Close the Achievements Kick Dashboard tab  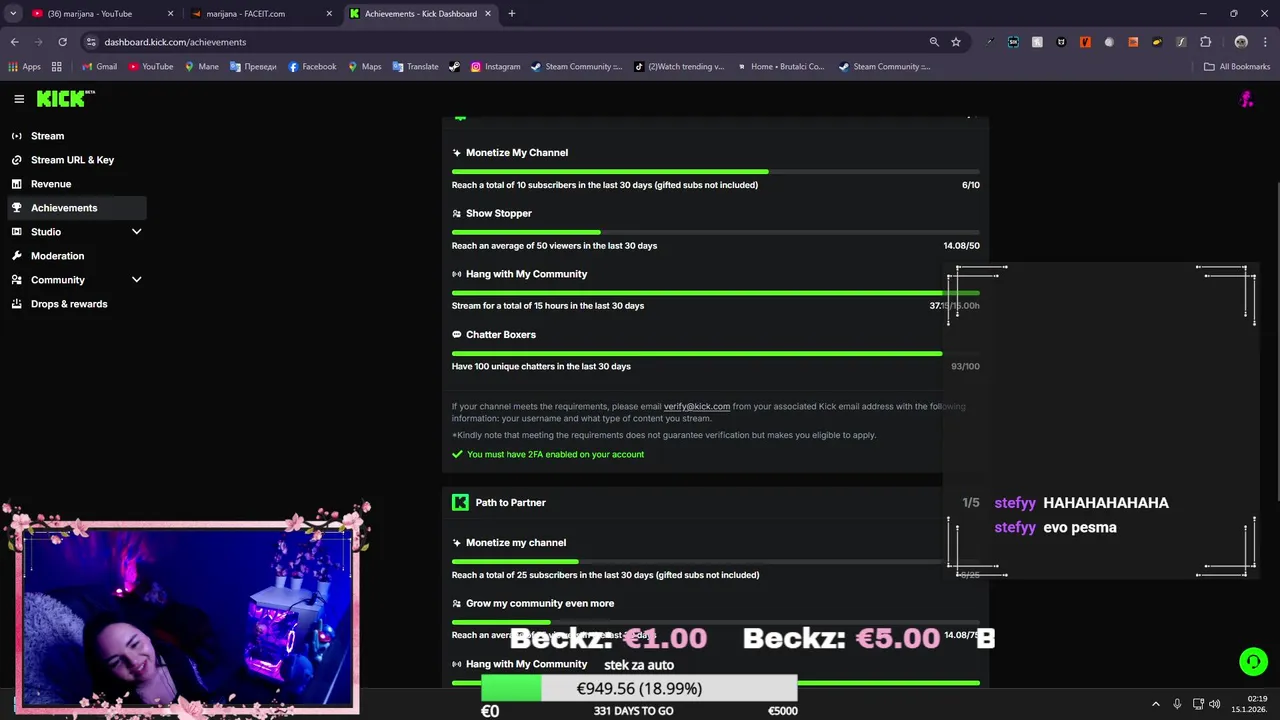coord(488,14)
